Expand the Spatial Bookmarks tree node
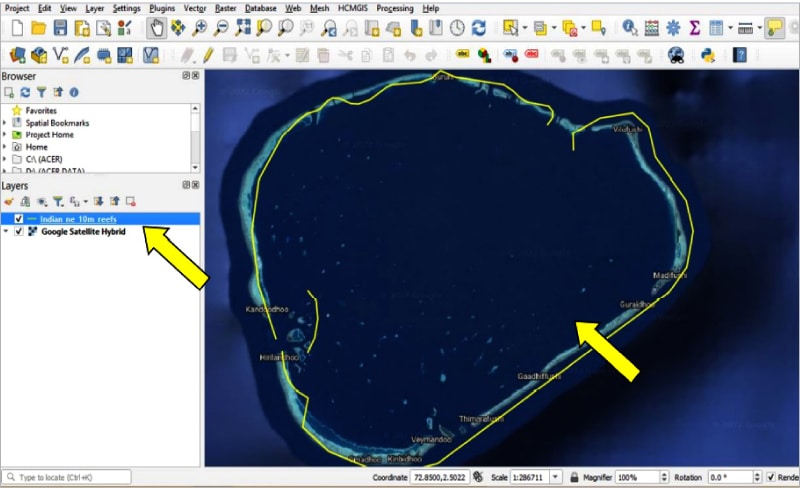This screenshot has width=800, height=488. 5,123
